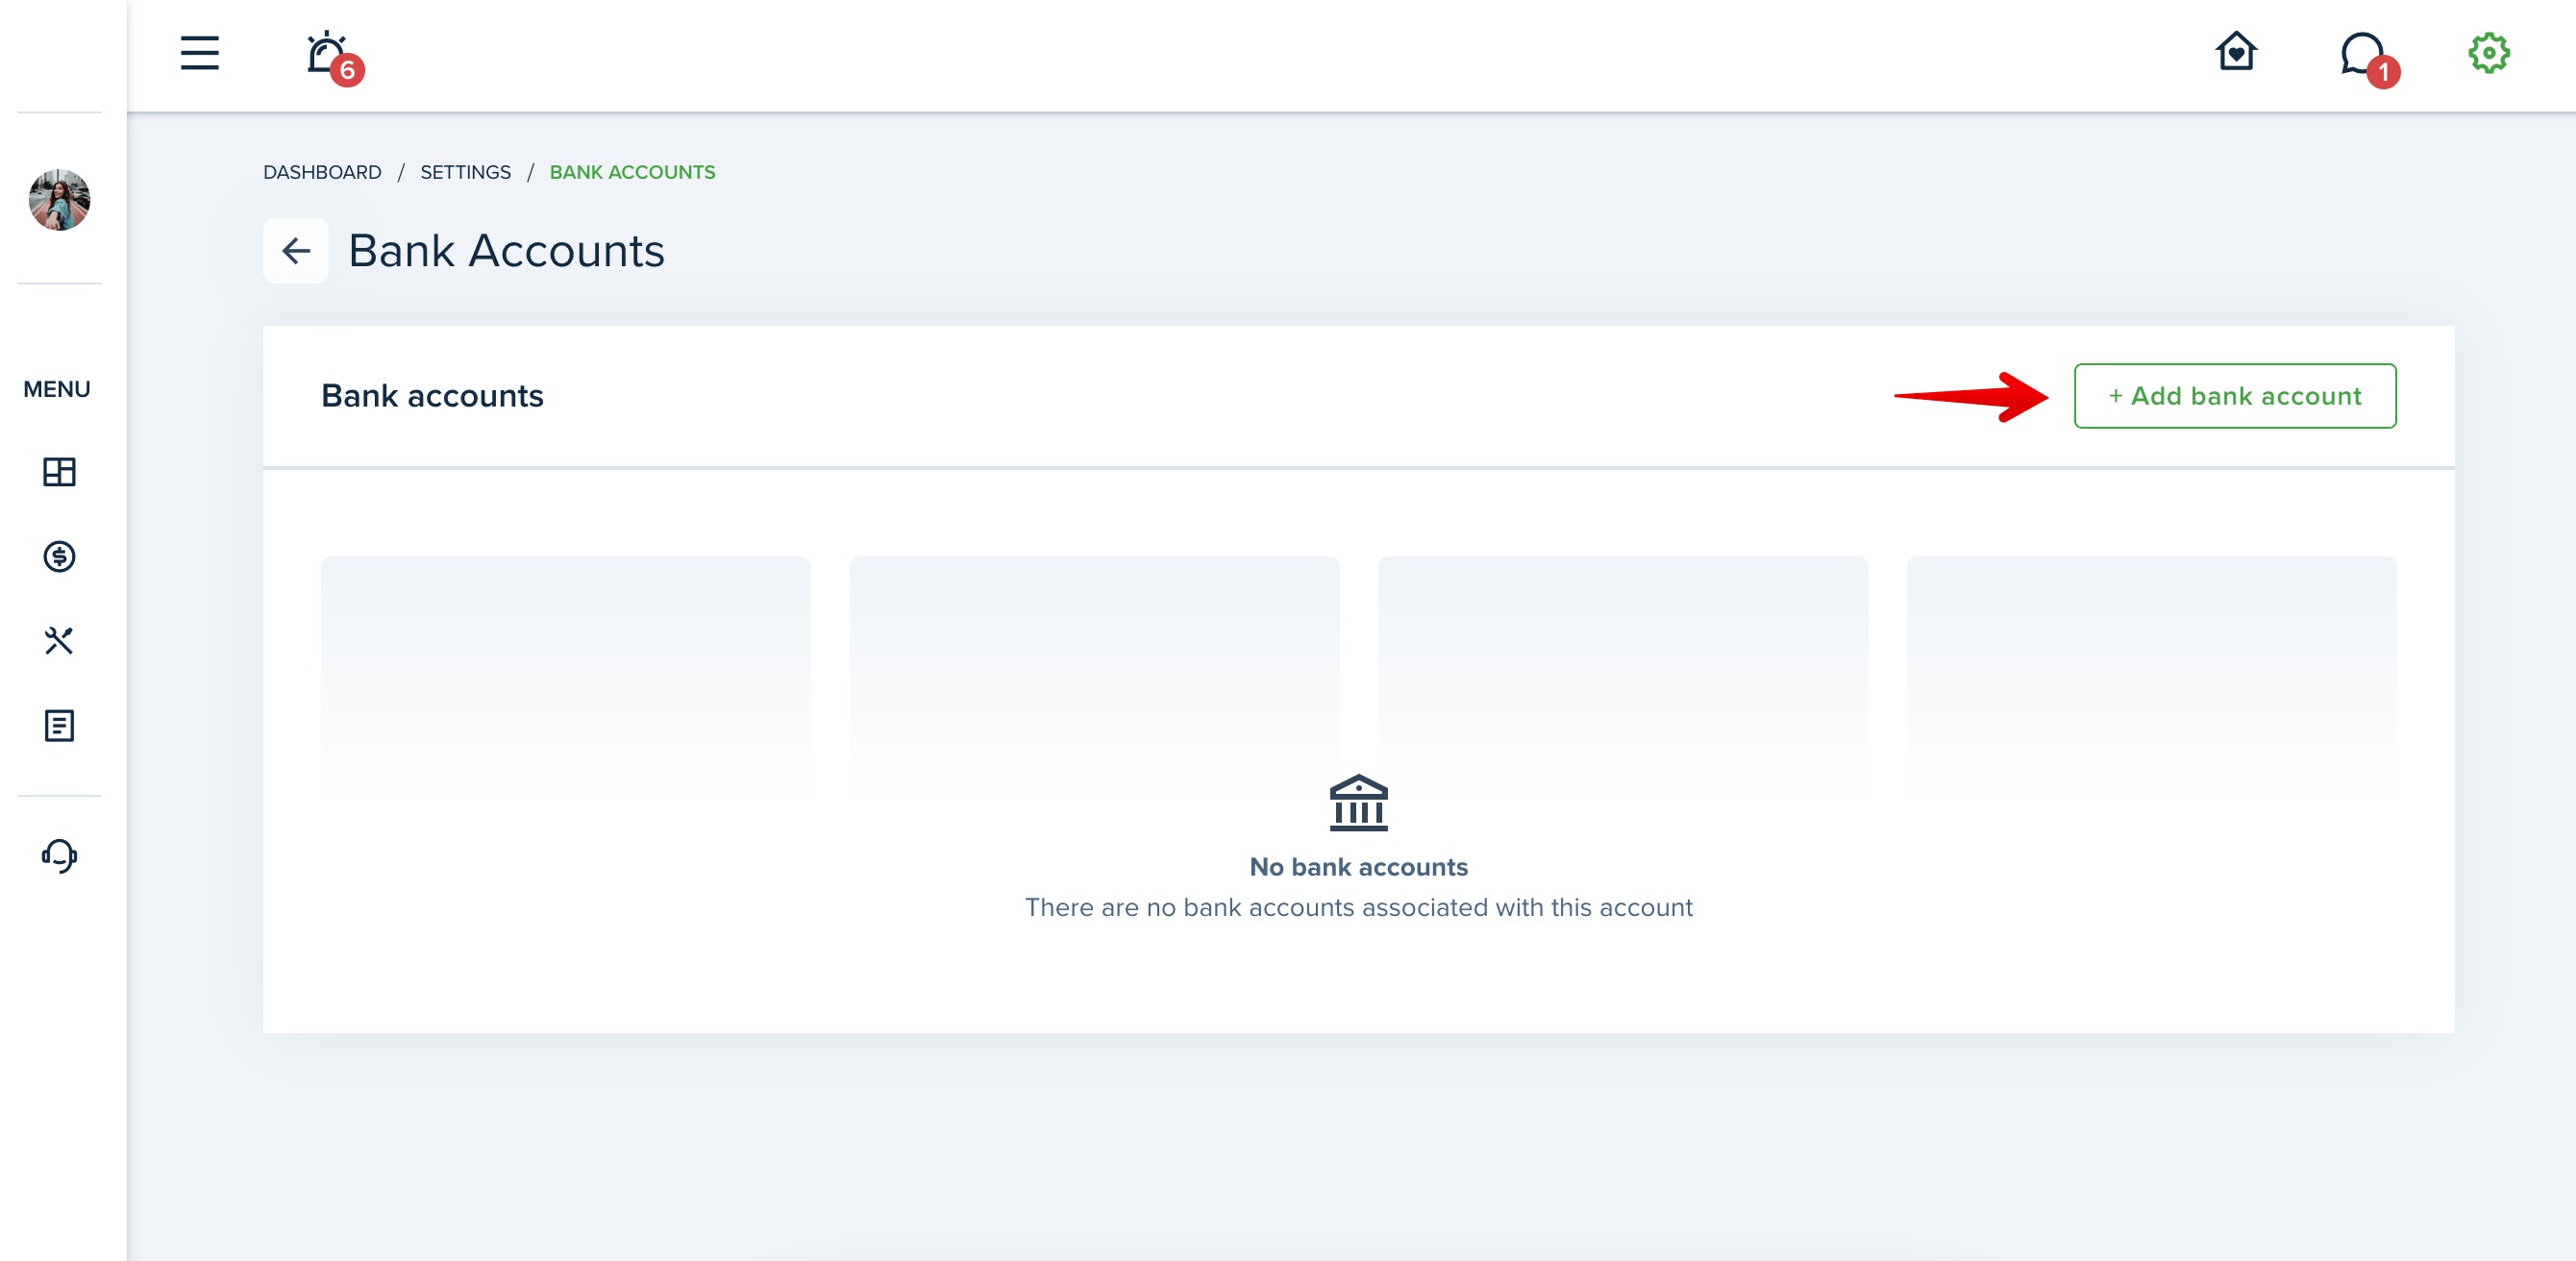Click the first empty account placeholder card
The width and height of the screenshot is (2576, 1261).
coord(565,675)
